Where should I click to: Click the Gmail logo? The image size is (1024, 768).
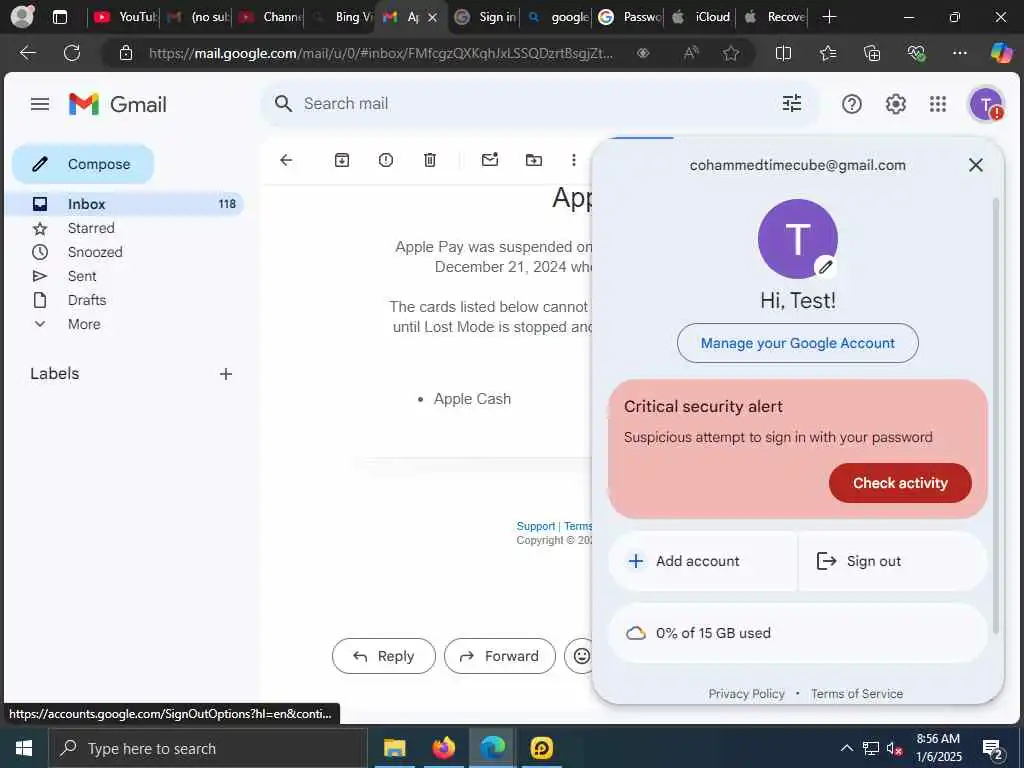[118, 104]
